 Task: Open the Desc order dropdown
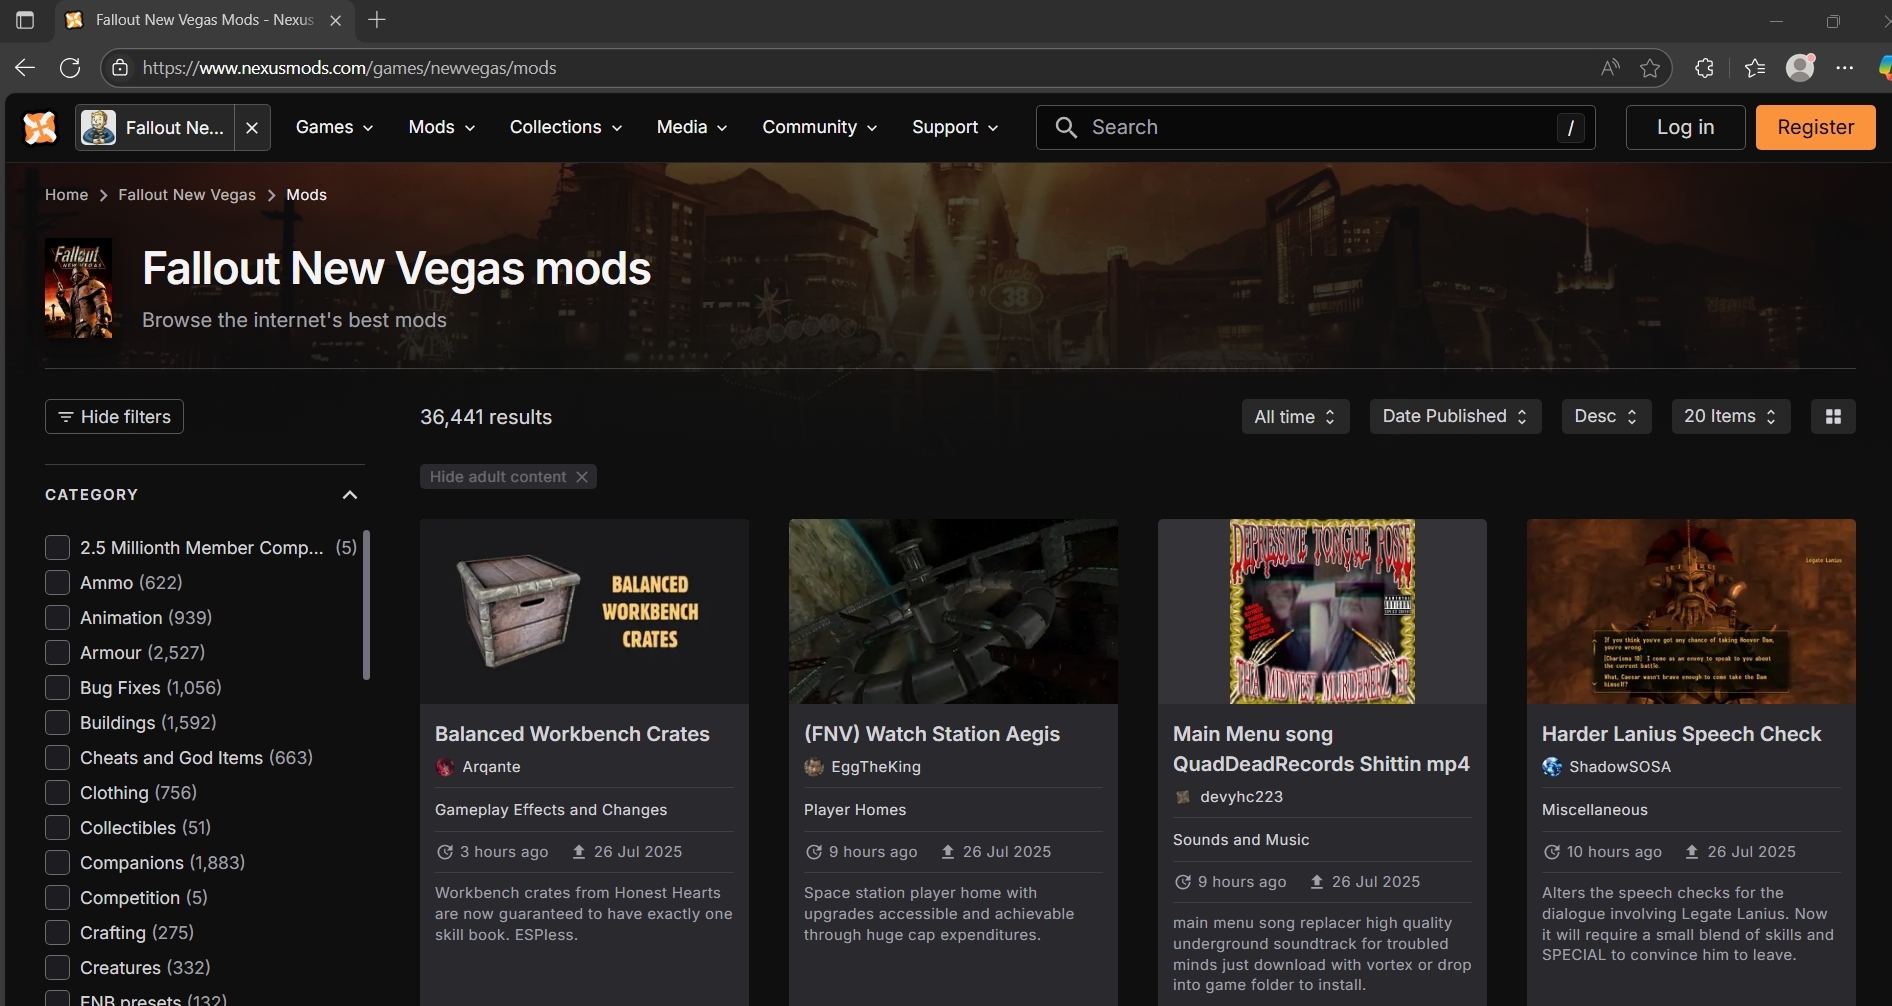[x=1606, y=417]
